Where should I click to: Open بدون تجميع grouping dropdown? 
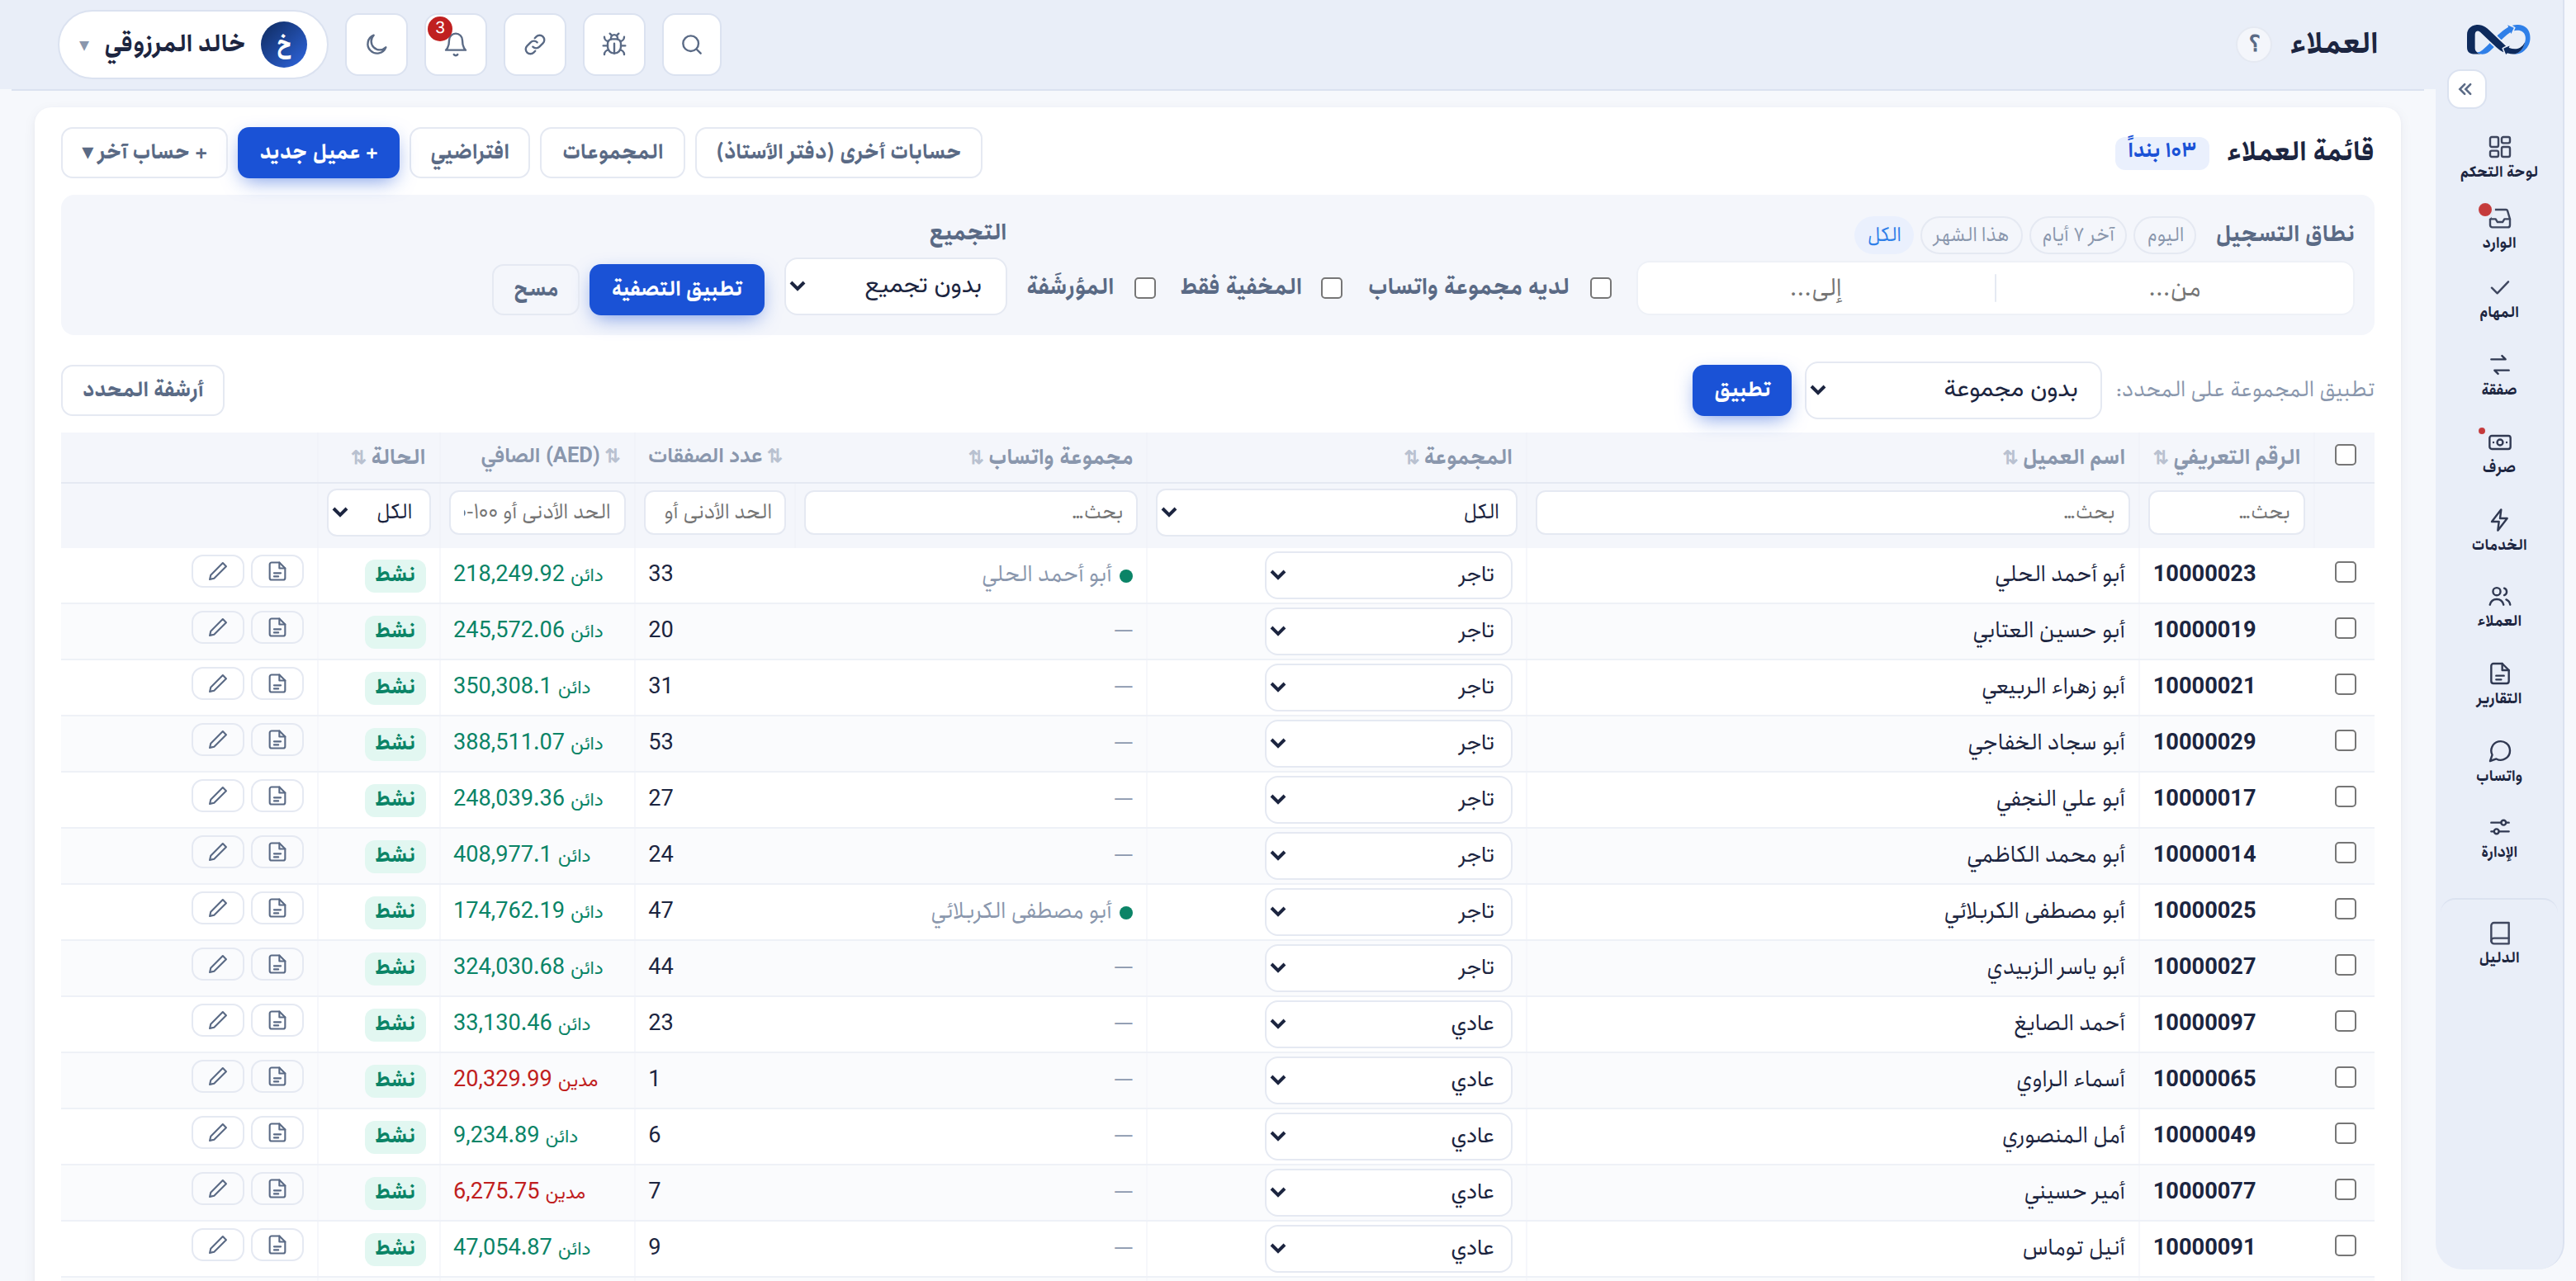click(895, 287)
